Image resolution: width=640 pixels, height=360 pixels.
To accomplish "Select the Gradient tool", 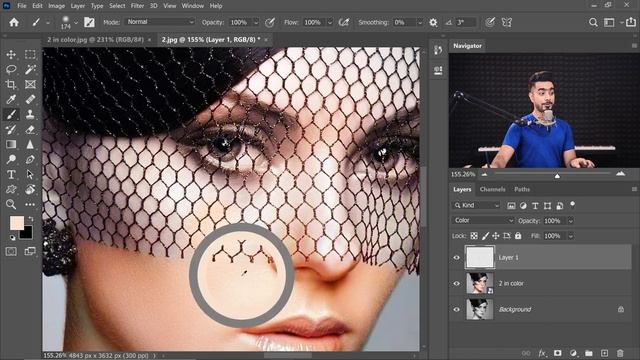I will click(x=11, y=144).
